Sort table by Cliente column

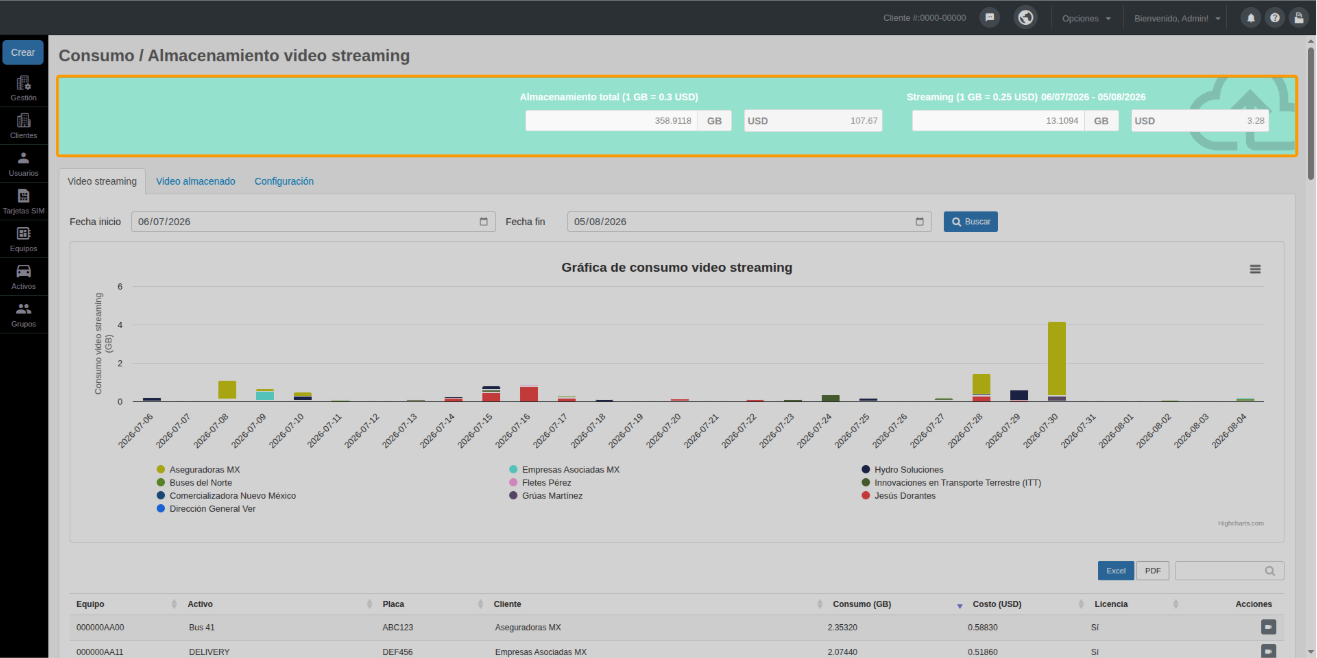click(656, 604)
